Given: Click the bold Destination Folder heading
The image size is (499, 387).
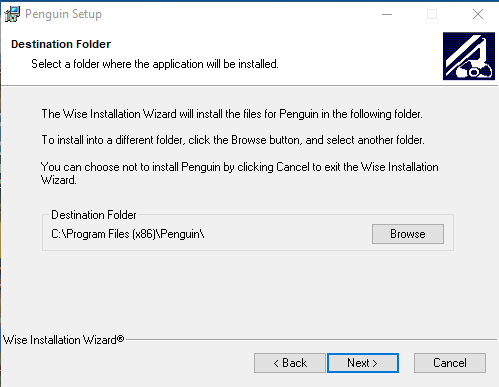Looking at the screenshot, I should [x=61, y=44].
